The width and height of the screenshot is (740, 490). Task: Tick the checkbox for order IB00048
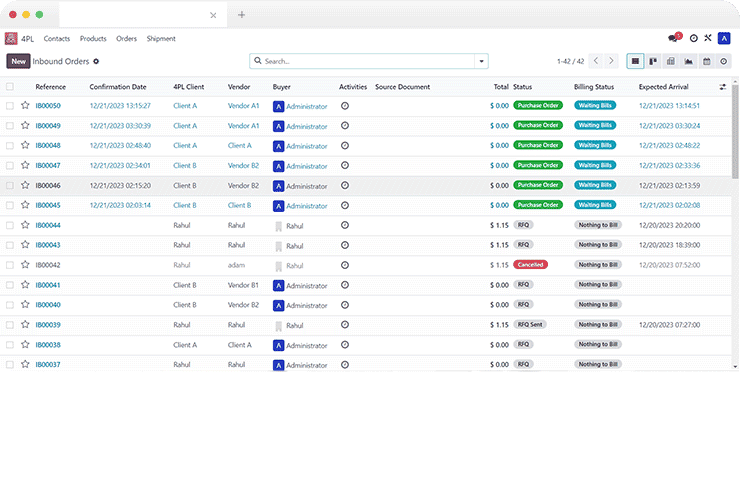[x=10, y=146]
